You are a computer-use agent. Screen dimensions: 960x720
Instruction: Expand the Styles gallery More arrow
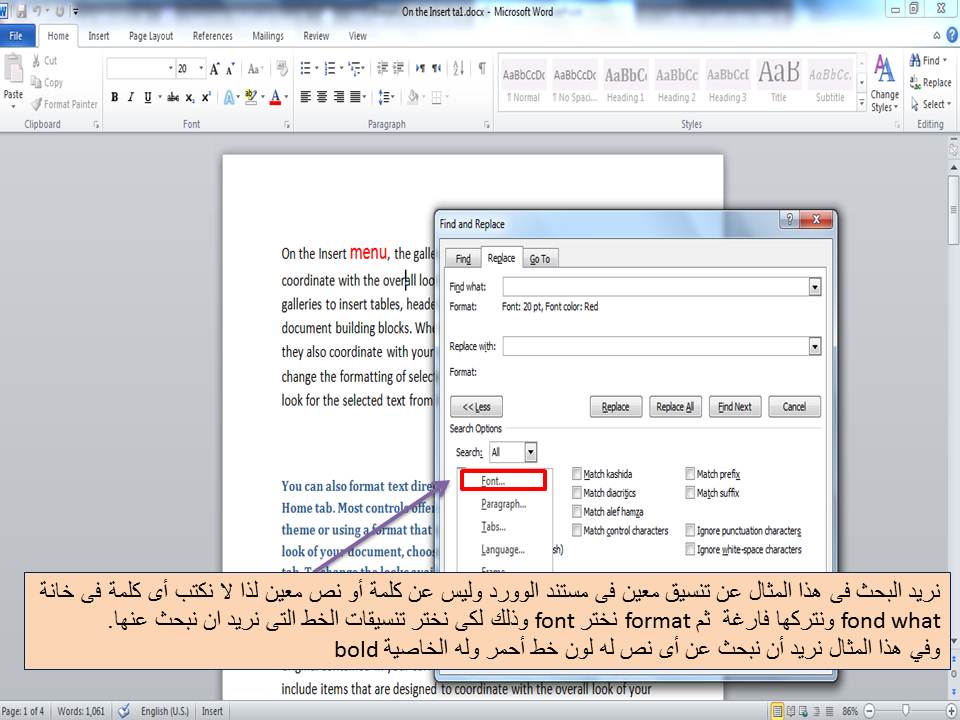click(x=861, y=105)
